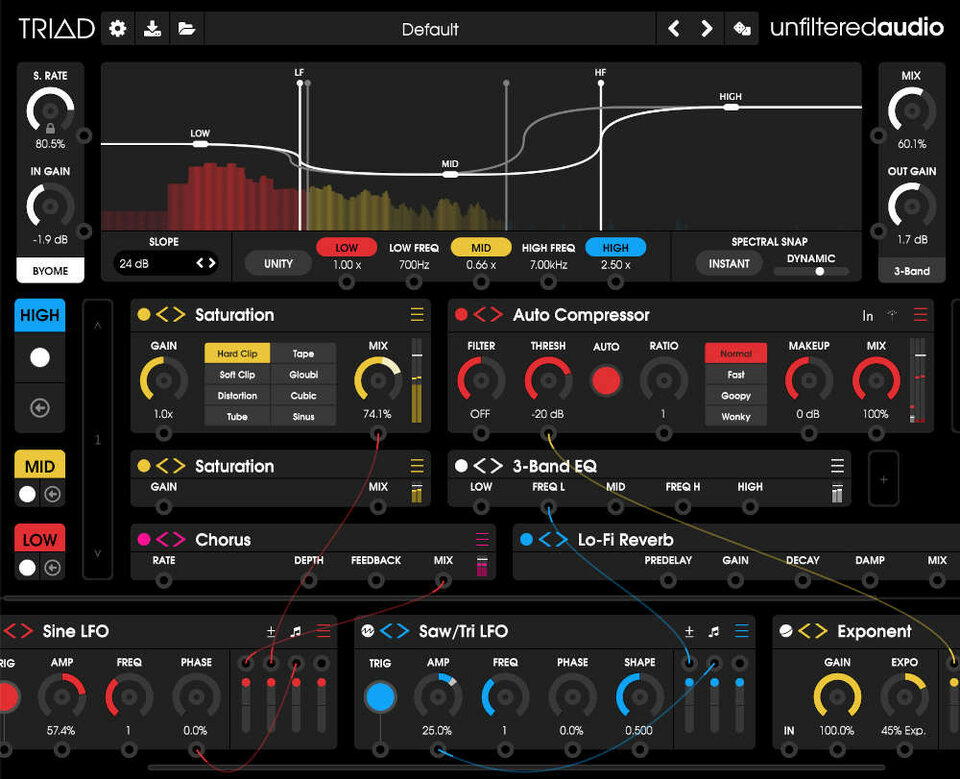Click the preset randomize icon beside the arrows
The height and width of the screenshot is (779, 960).
pos(741,28)
